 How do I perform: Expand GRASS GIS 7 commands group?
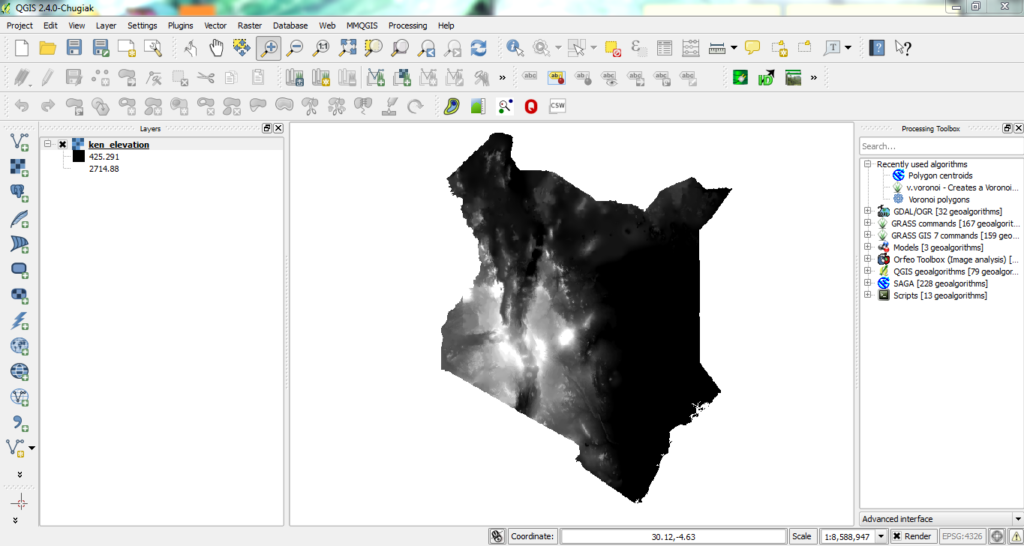tap(868, 235)
